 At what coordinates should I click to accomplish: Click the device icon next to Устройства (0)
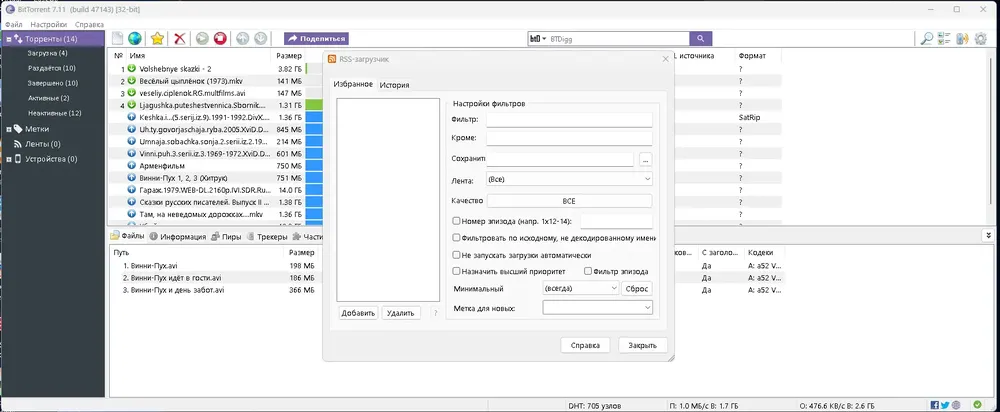pos(18,159)
